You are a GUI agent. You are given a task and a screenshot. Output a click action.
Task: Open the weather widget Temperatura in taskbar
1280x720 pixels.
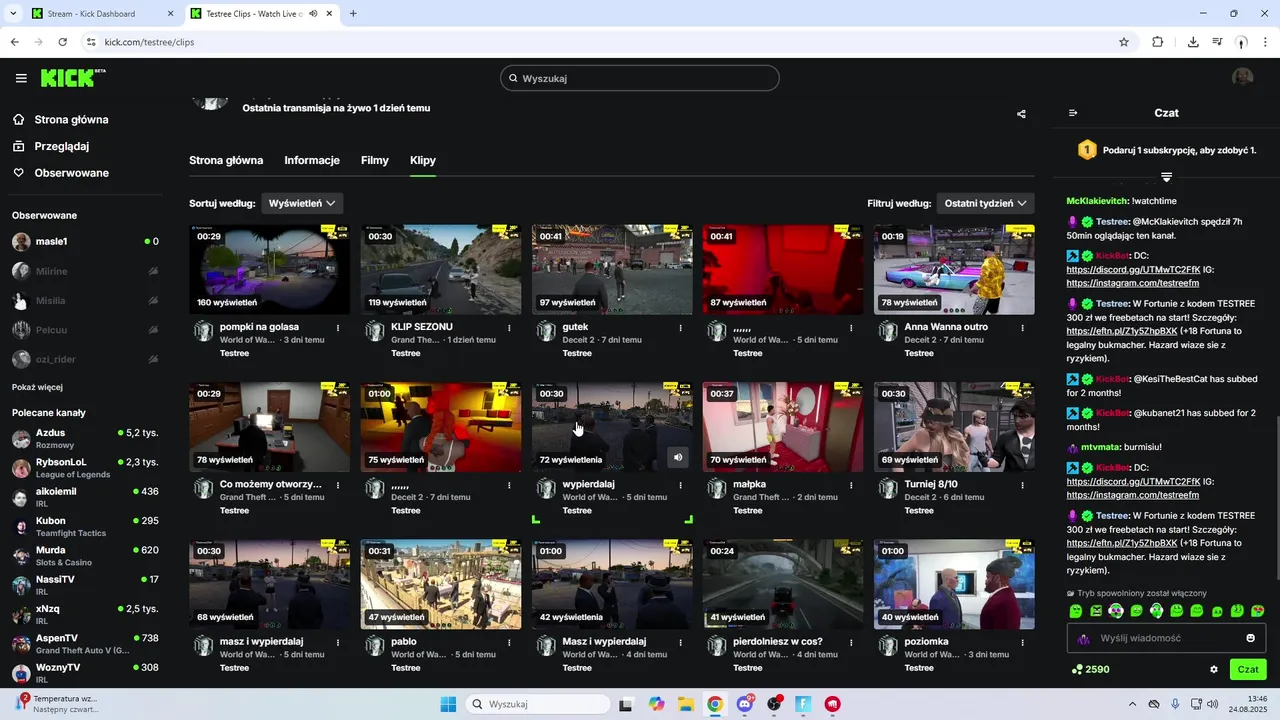pos(56,704)
